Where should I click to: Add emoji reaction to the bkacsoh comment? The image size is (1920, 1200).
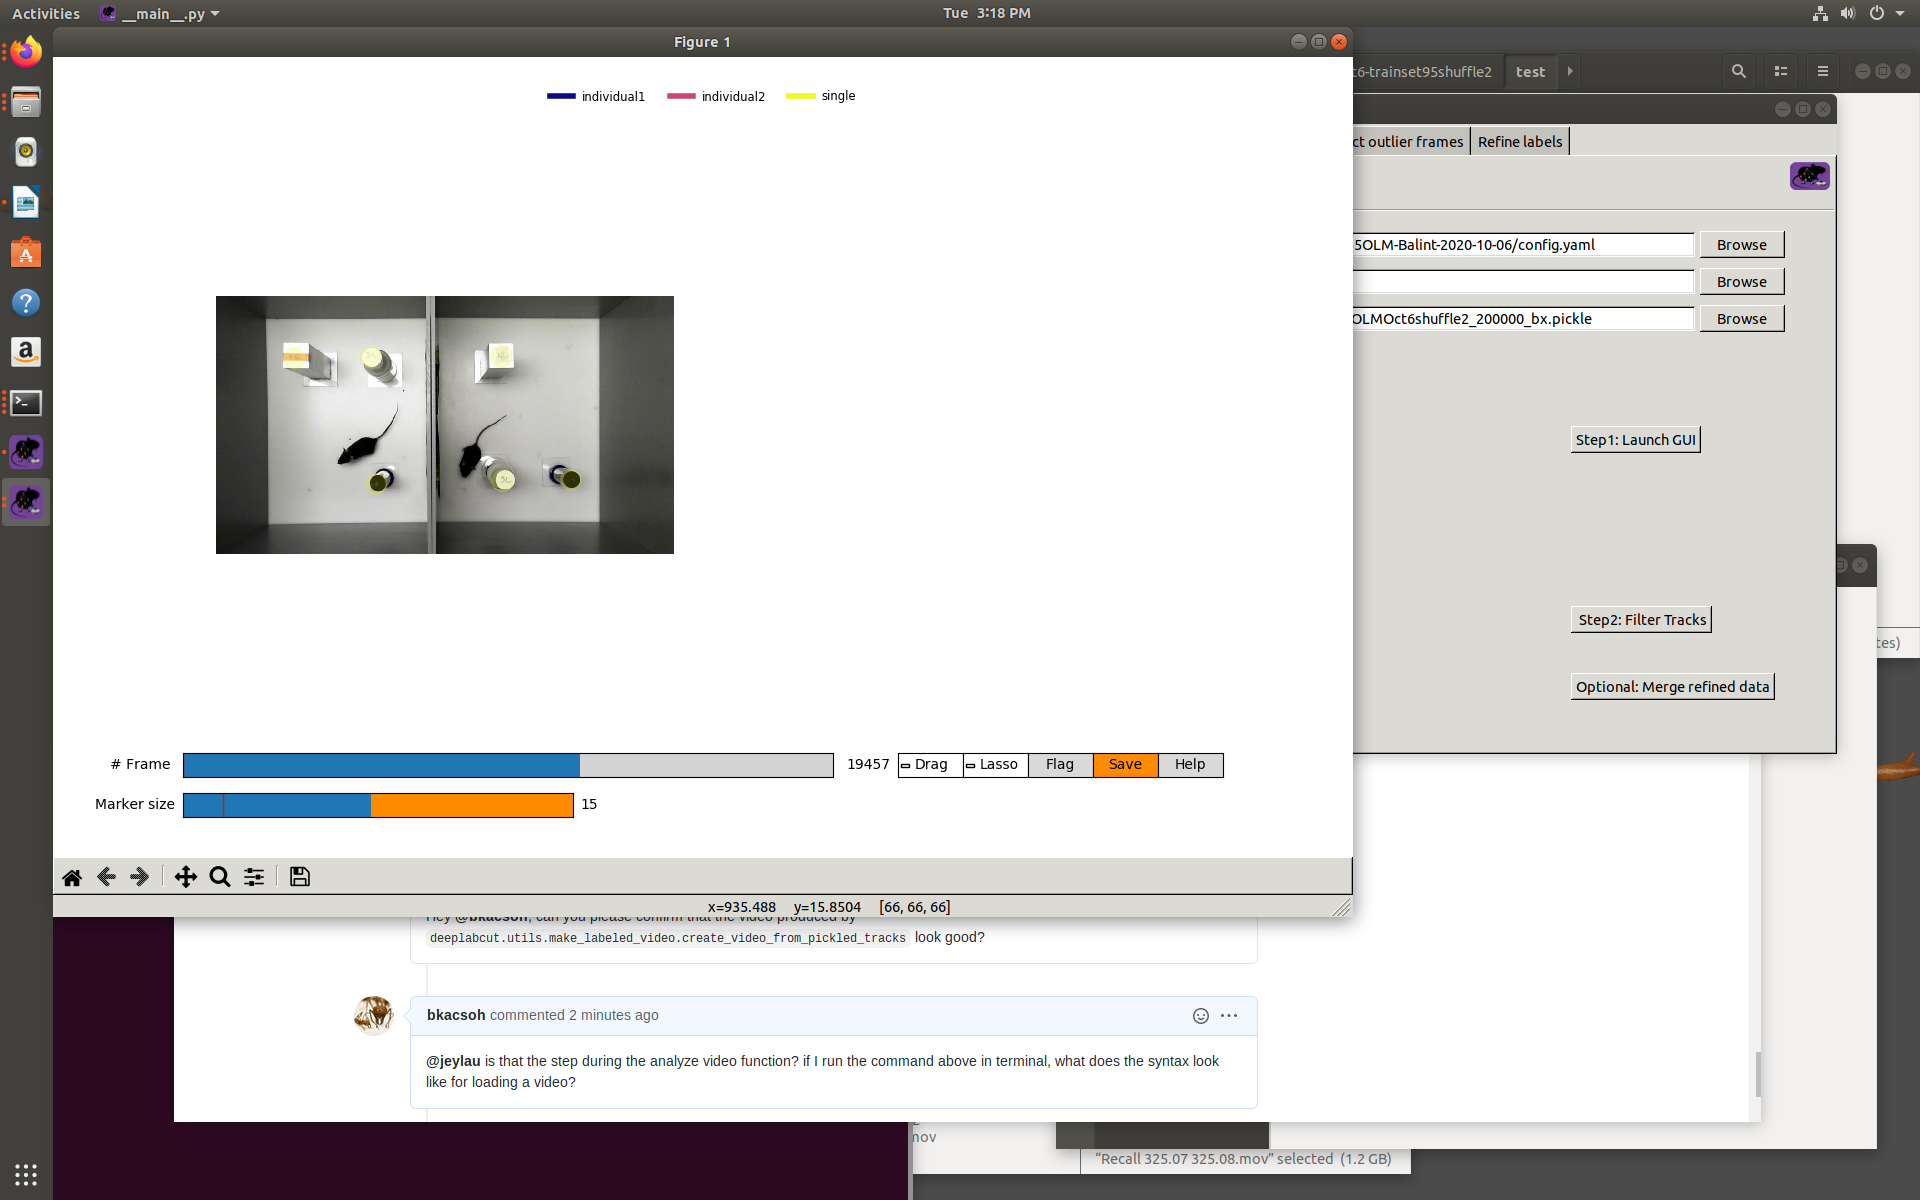pyautogui.click(x=1201, y=1016)
